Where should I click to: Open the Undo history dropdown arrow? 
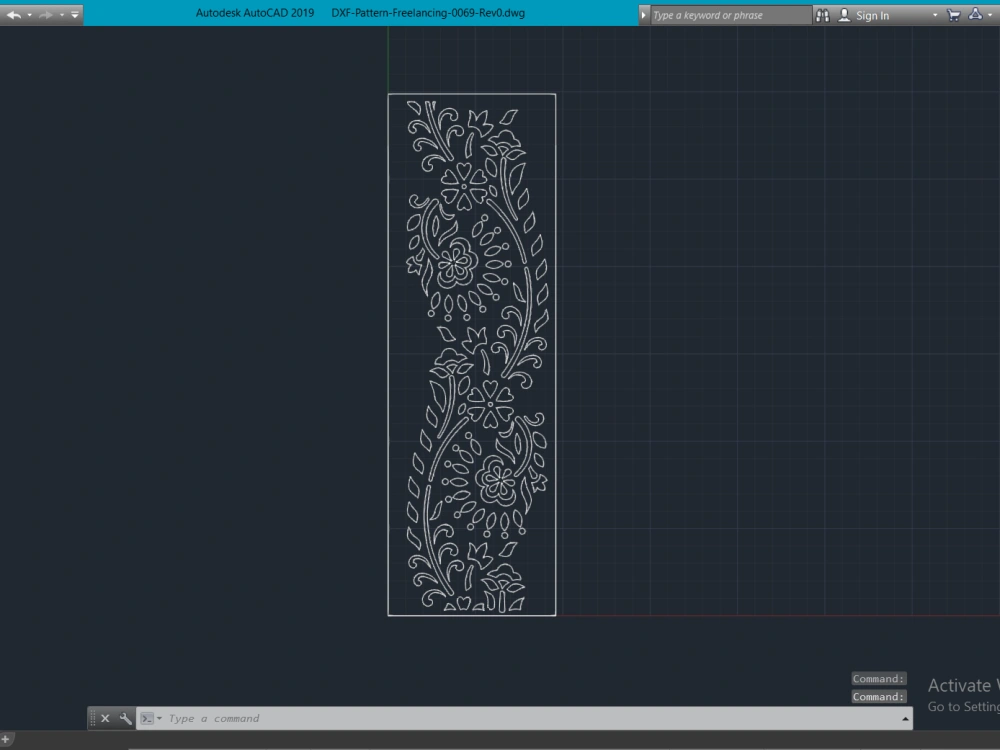(x=29, y=14)
